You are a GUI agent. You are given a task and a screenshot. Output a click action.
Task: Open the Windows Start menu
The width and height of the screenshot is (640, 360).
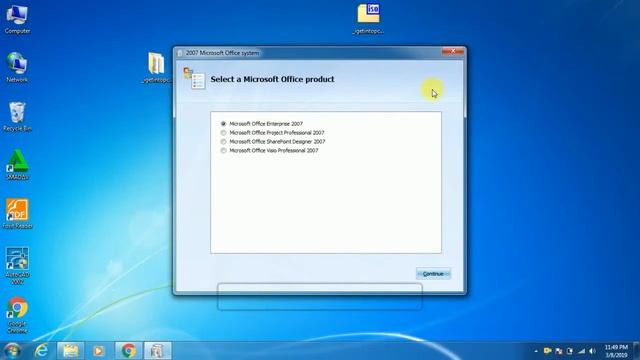(12, 351)
